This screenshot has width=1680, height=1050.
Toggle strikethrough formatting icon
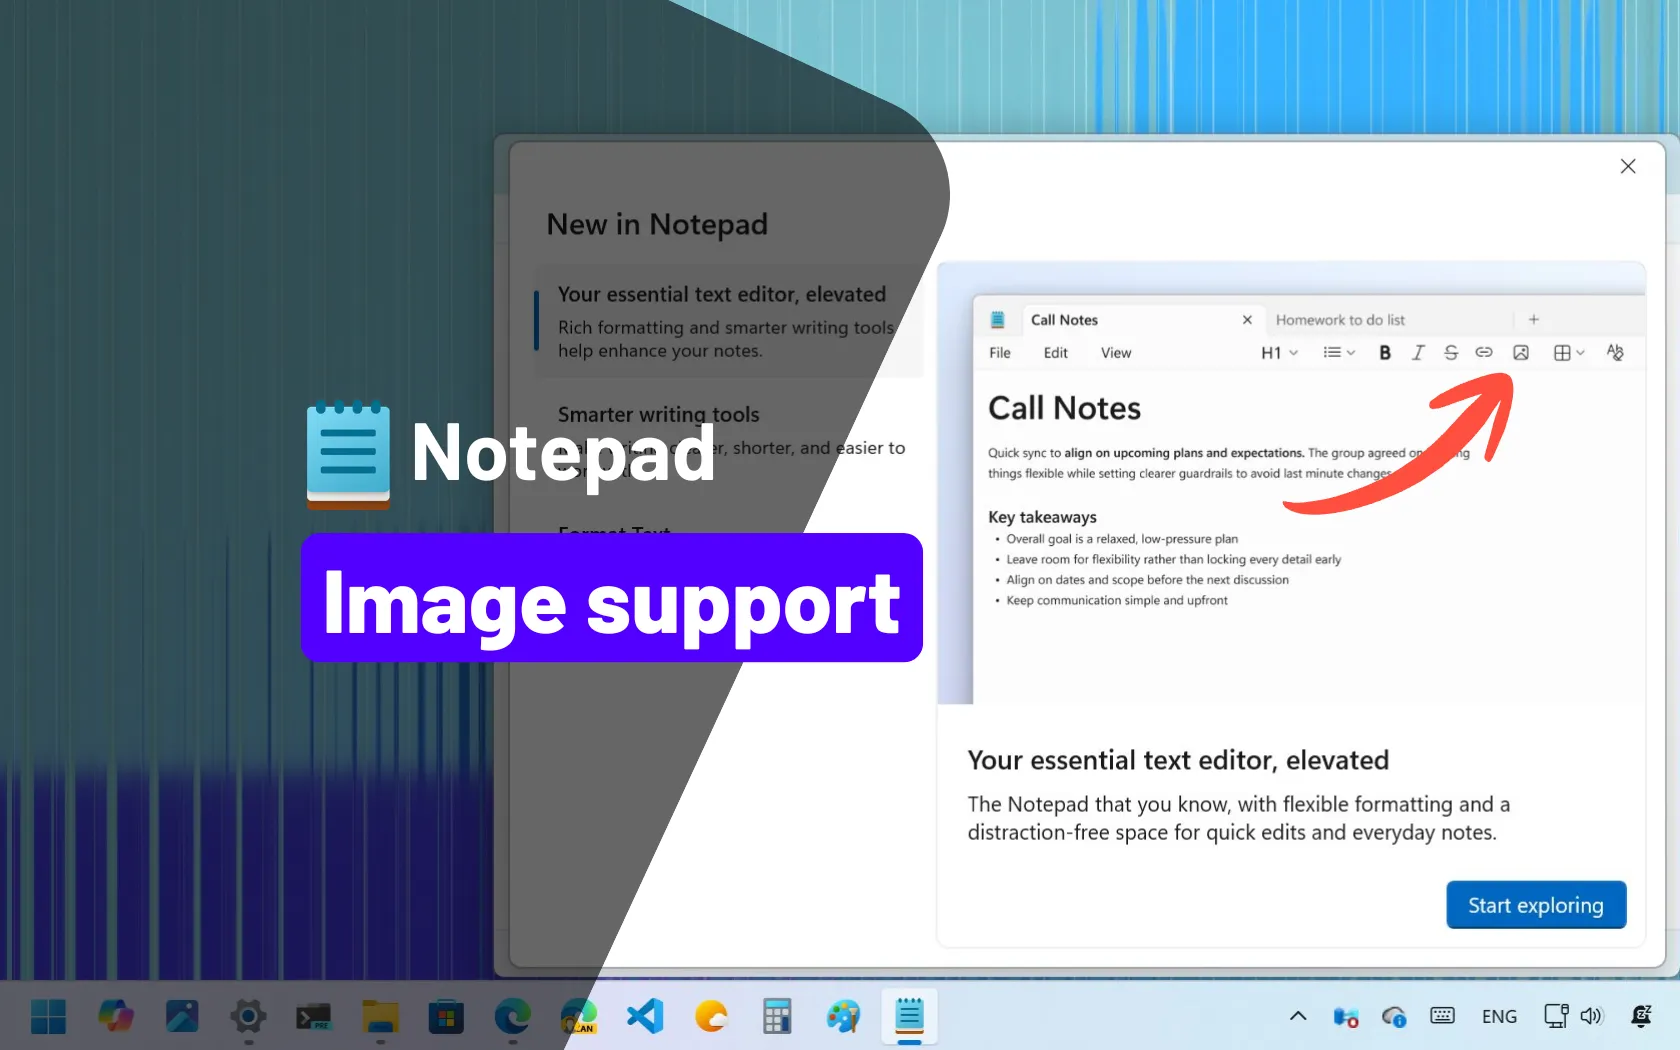(1451, 352)
